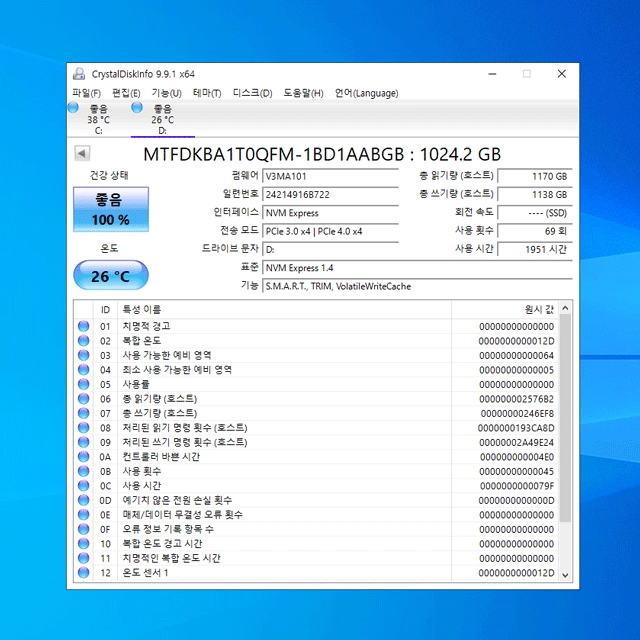Click status icon for row 08 처리된 읽기 명령 횟수
The image size is (640, 640).
(84, 428)
